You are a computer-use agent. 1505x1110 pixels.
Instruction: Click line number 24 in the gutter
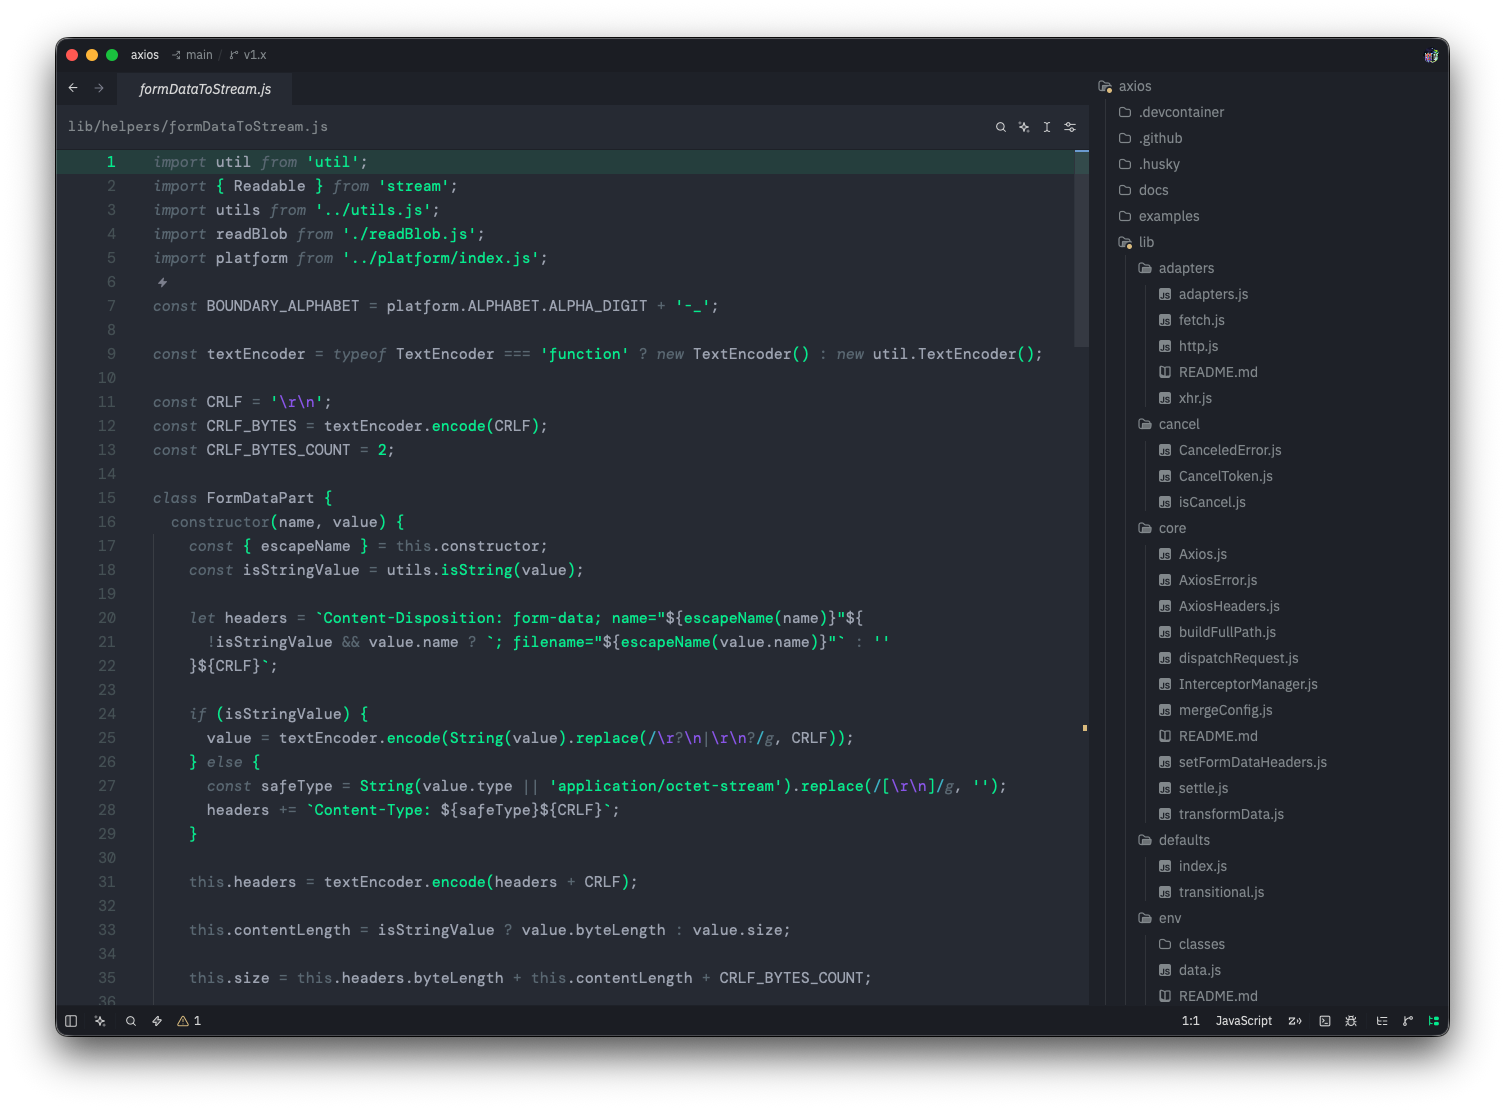tap(107, 714)
